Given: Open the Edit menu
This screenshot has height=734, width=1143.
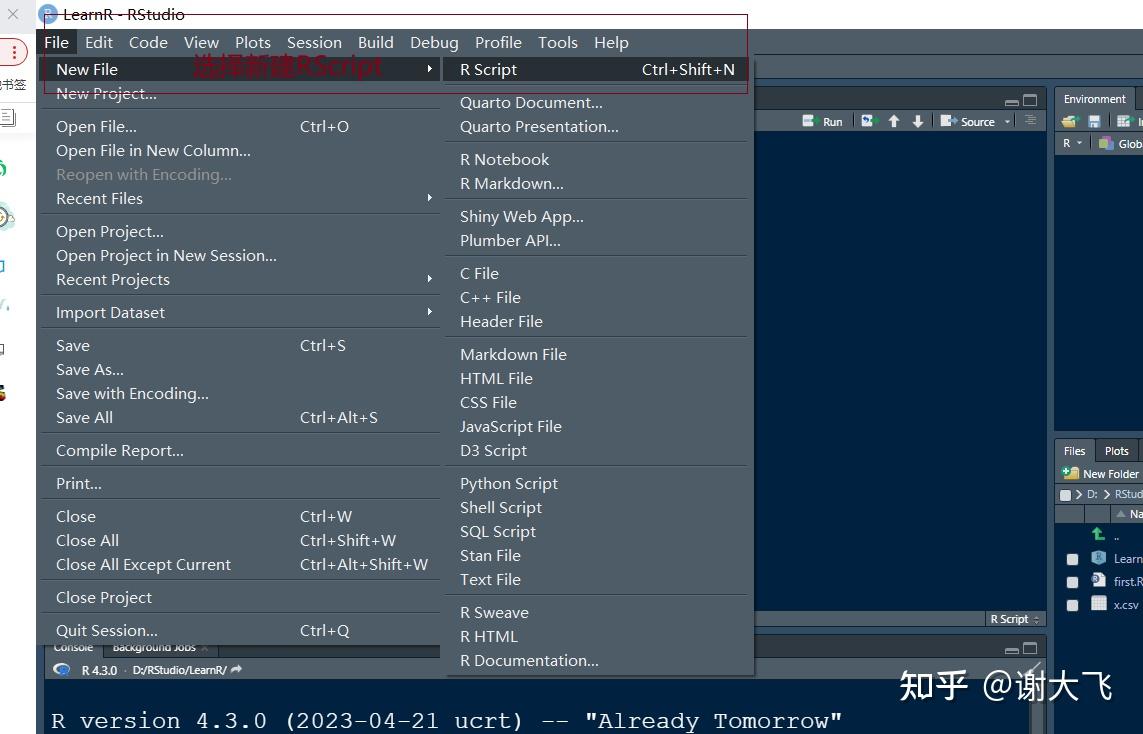Looking at the screenshot, I should pos(98,42).
